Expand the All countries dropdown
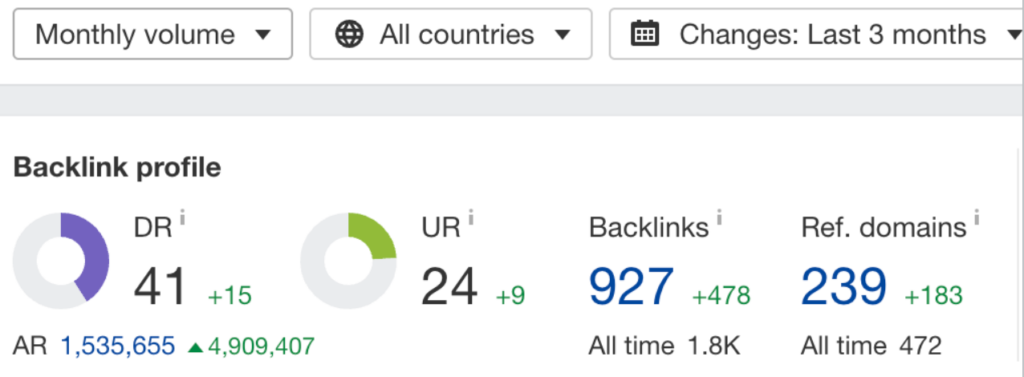This screenshot has height=377, width=1024. tap(451, 34)
